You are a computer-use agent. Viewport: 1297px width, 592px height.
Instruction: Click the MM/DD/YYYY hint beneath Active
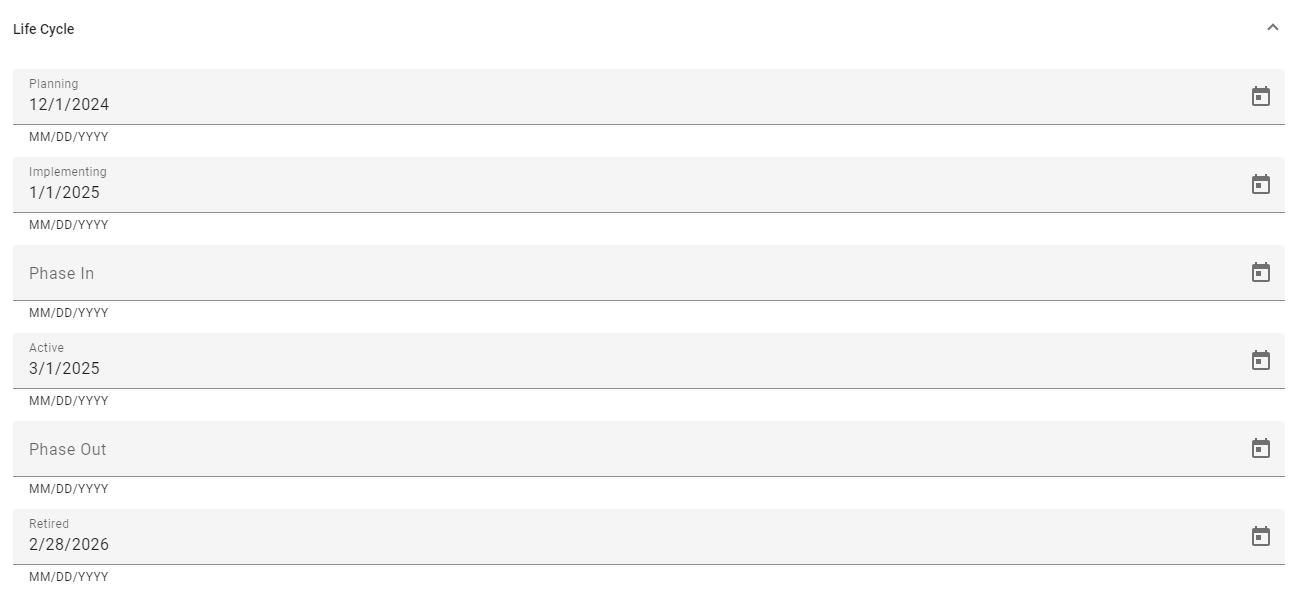[69, 401]
